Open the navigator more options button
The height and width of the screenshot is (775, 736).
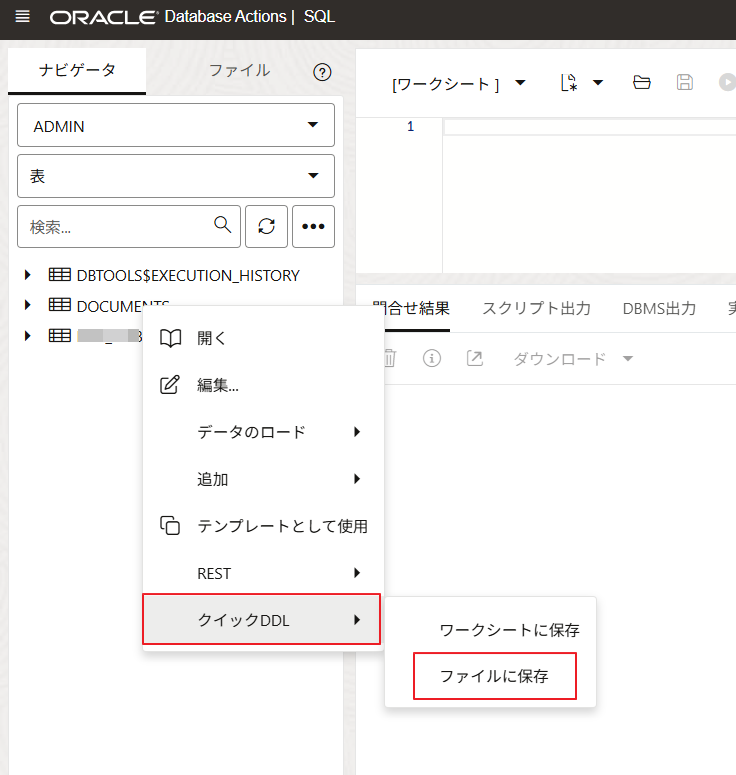click(313, 226)
